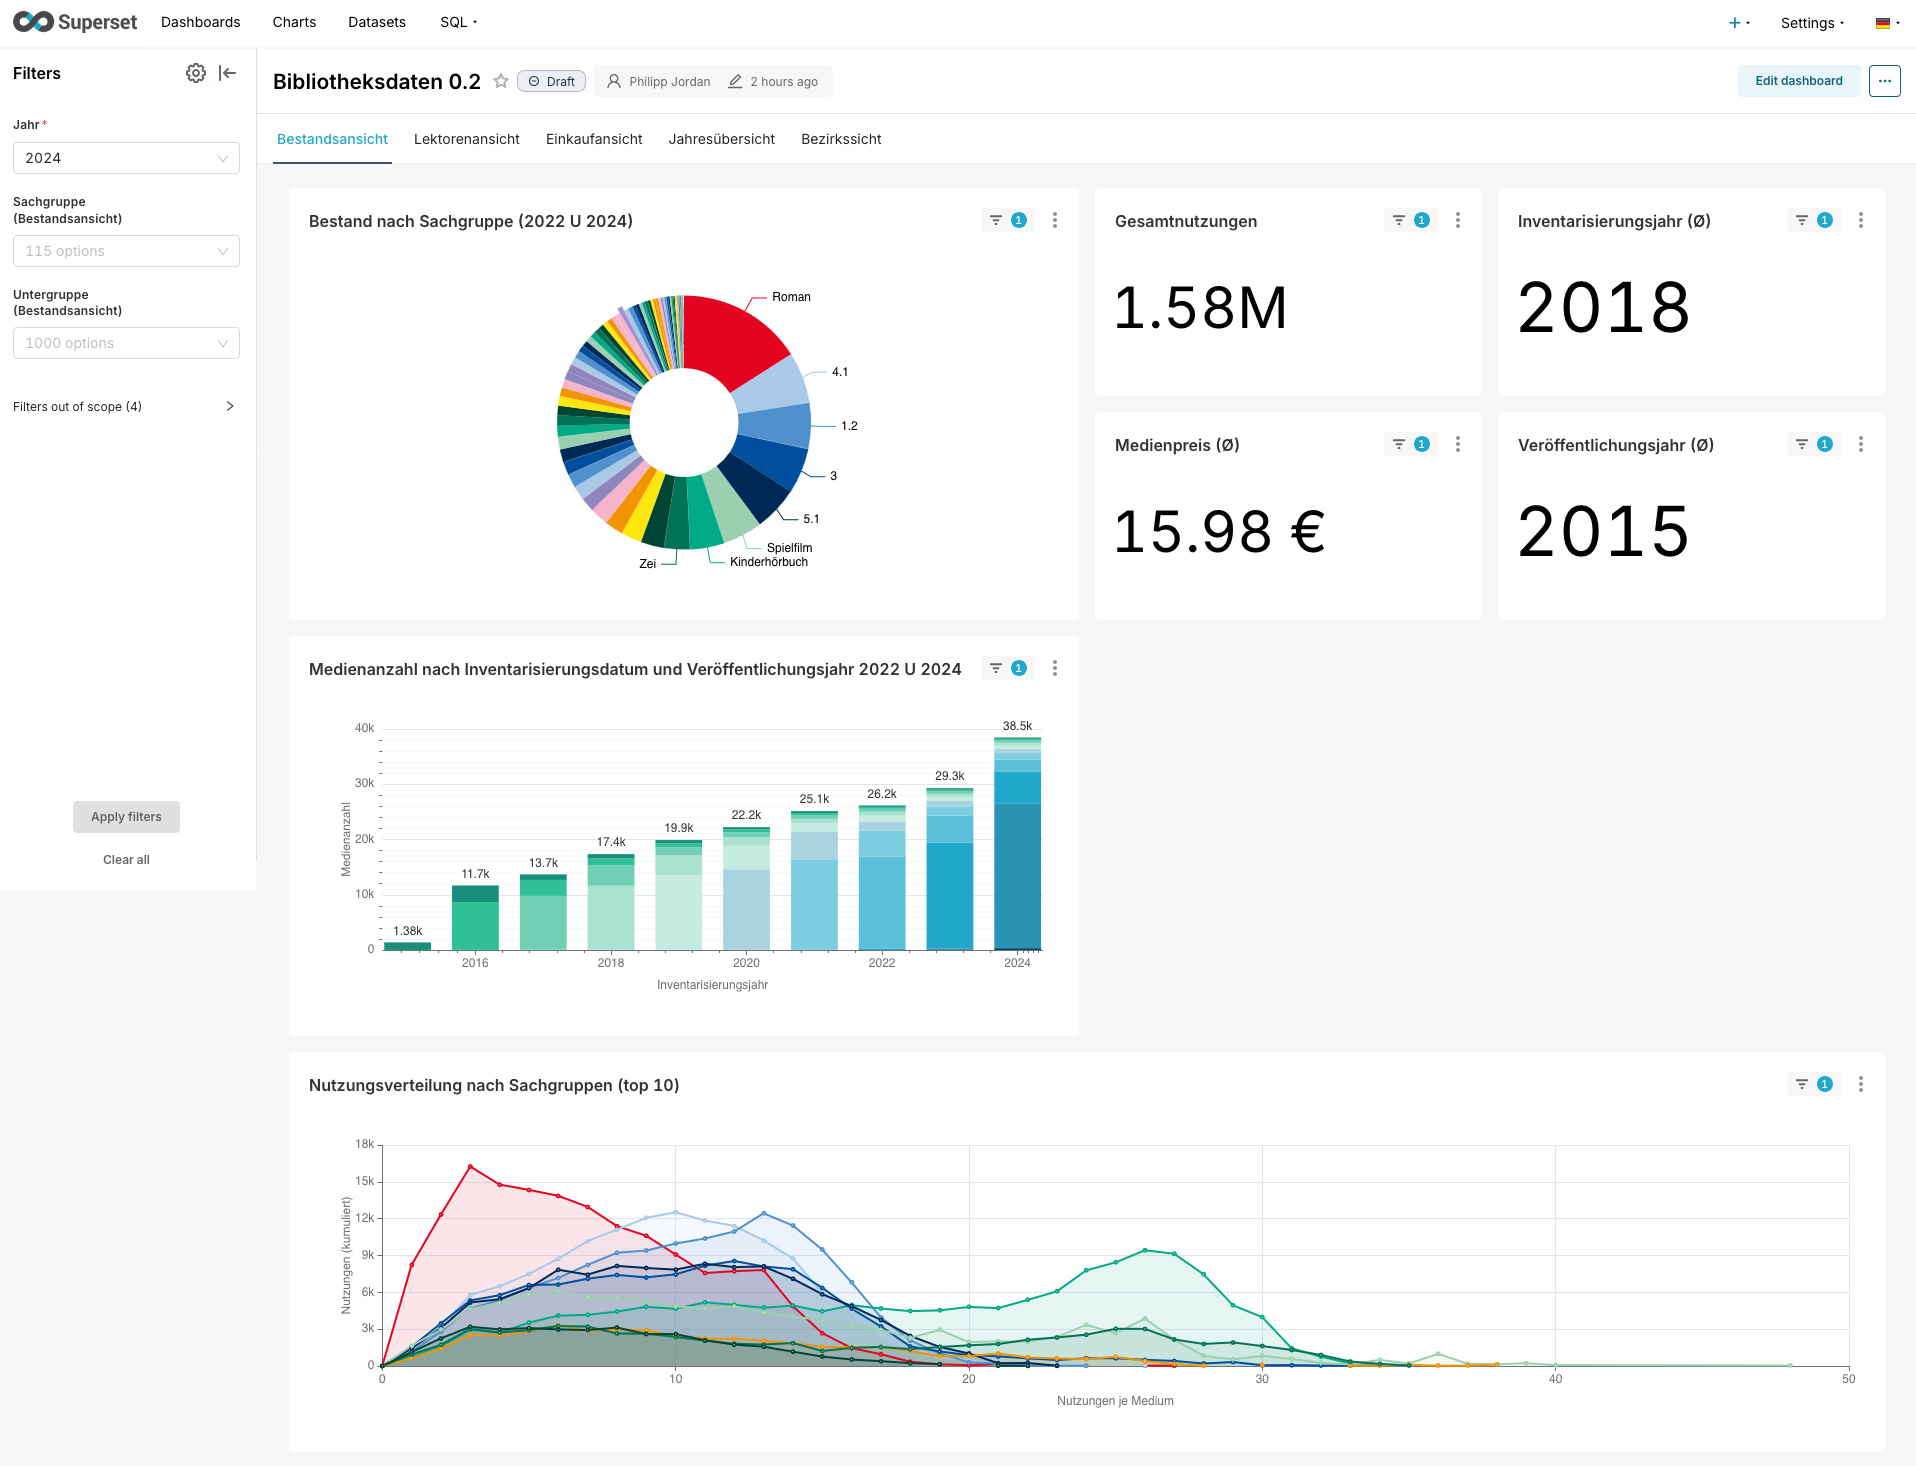
Task: Open the Jahr filter dropdown showing 2024
Action: (126, 158)
